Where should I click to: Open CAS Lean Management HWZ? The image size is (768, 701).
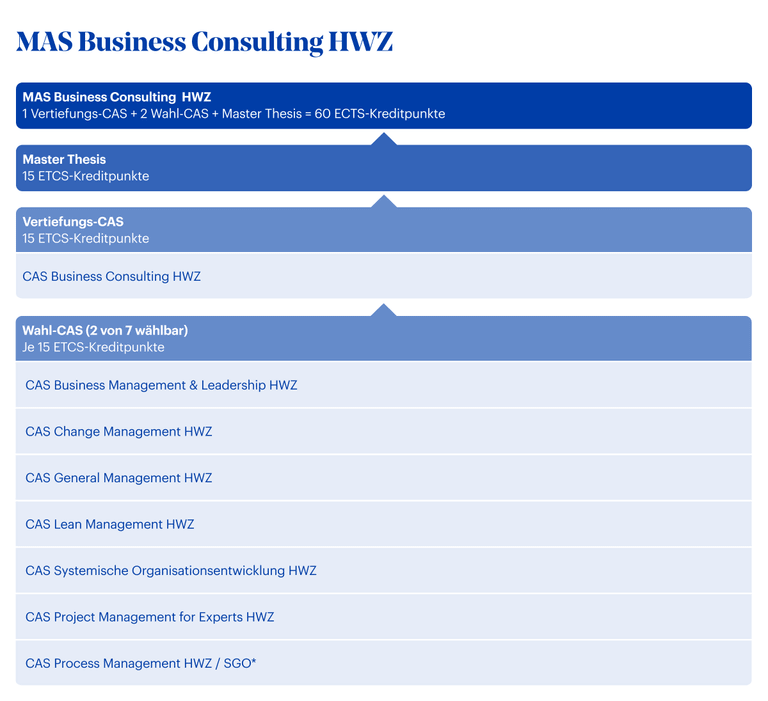[384, 524]
